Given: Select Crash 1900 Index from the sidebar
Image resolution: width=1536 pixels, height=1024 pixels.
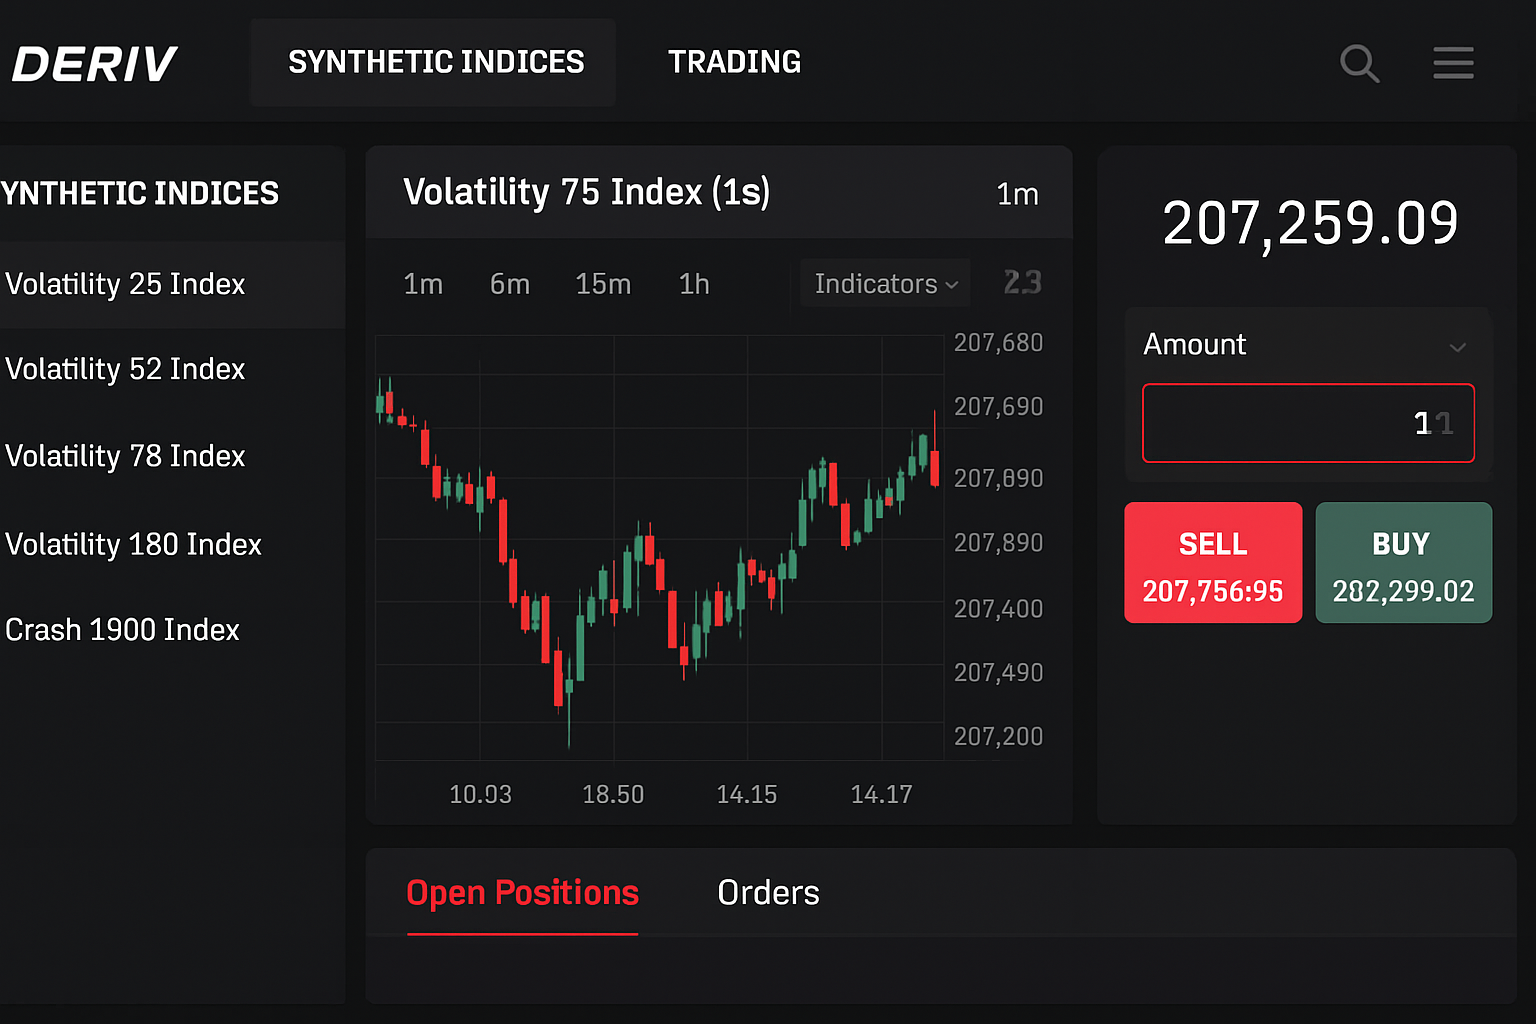Looking at the screenshot, I should click(x=122, y=630).
